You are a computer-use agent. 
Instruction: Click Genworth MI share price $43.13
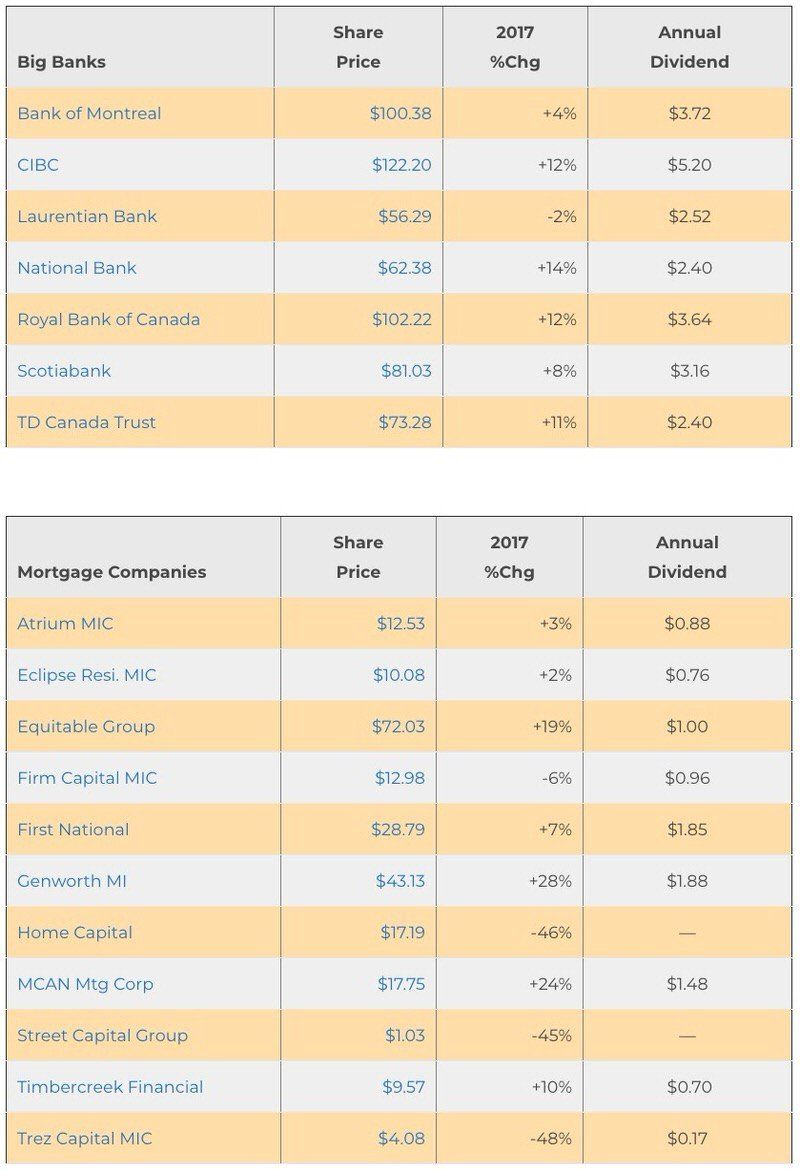(x=400, y=880)
